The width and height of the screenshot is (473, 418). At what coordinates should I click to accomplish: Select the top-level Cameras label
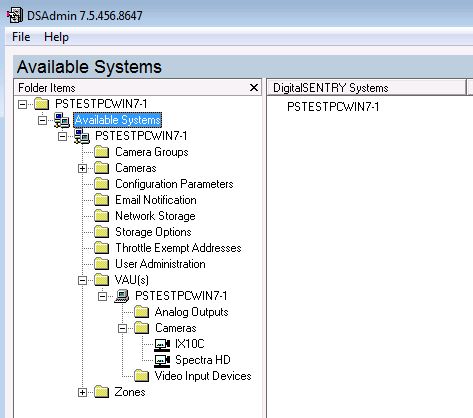tap(136, 168)
